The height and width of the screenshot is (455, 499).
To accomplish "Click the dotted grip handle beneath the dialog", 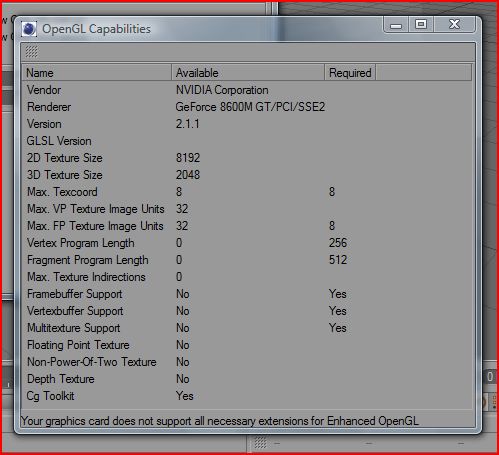I will 260,443.
